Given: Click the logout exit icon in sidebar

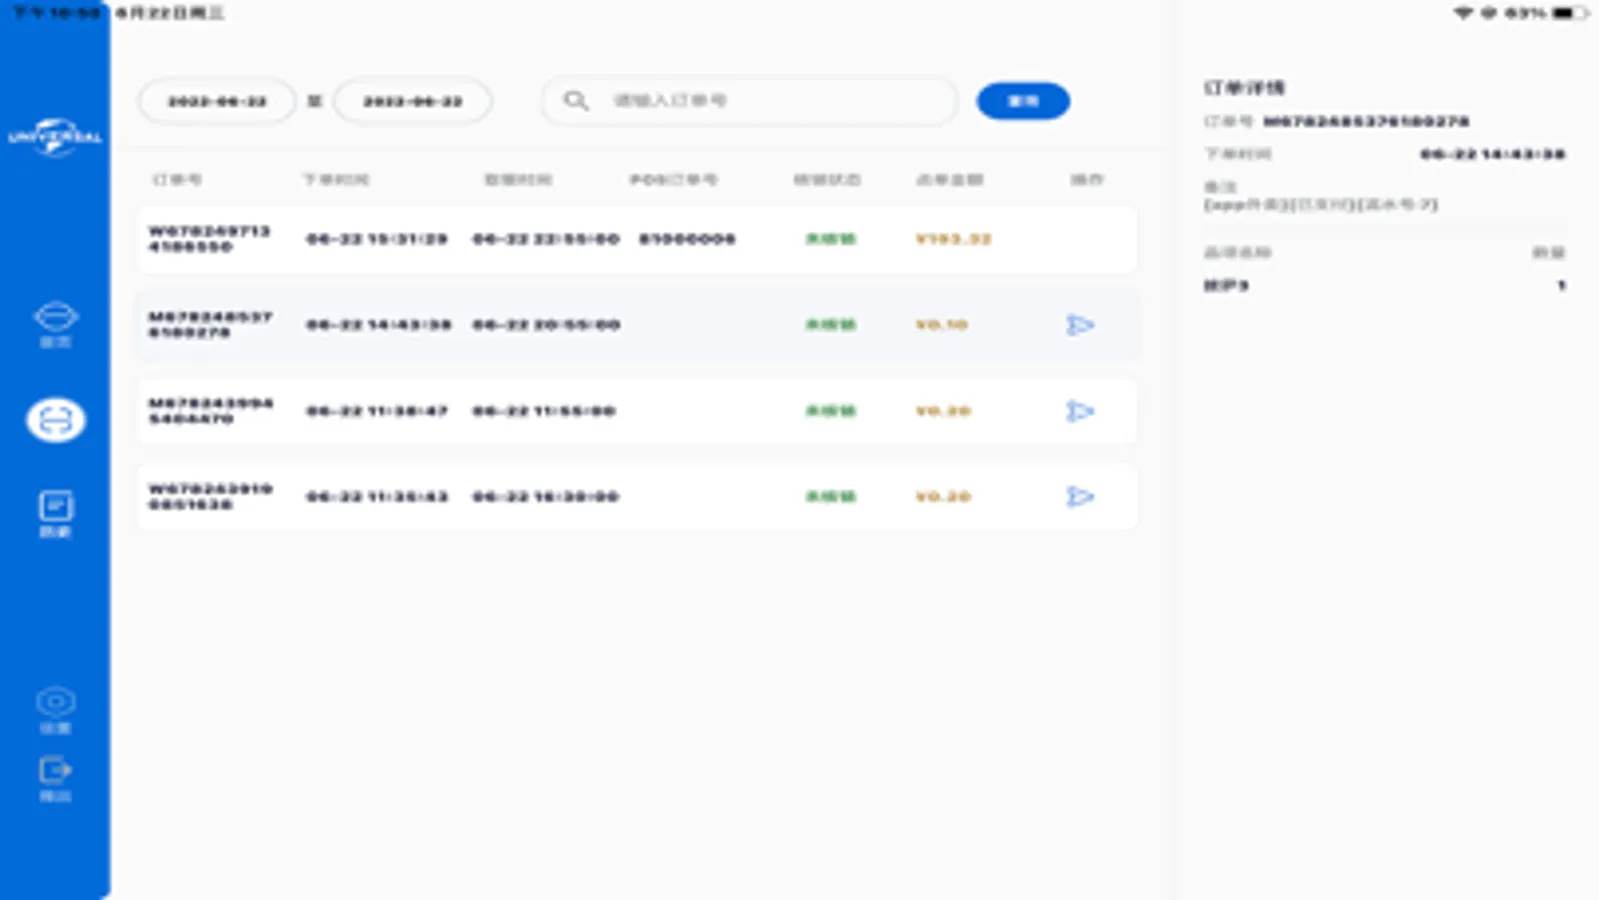Looking at the screenshot, I should (55, 778).
